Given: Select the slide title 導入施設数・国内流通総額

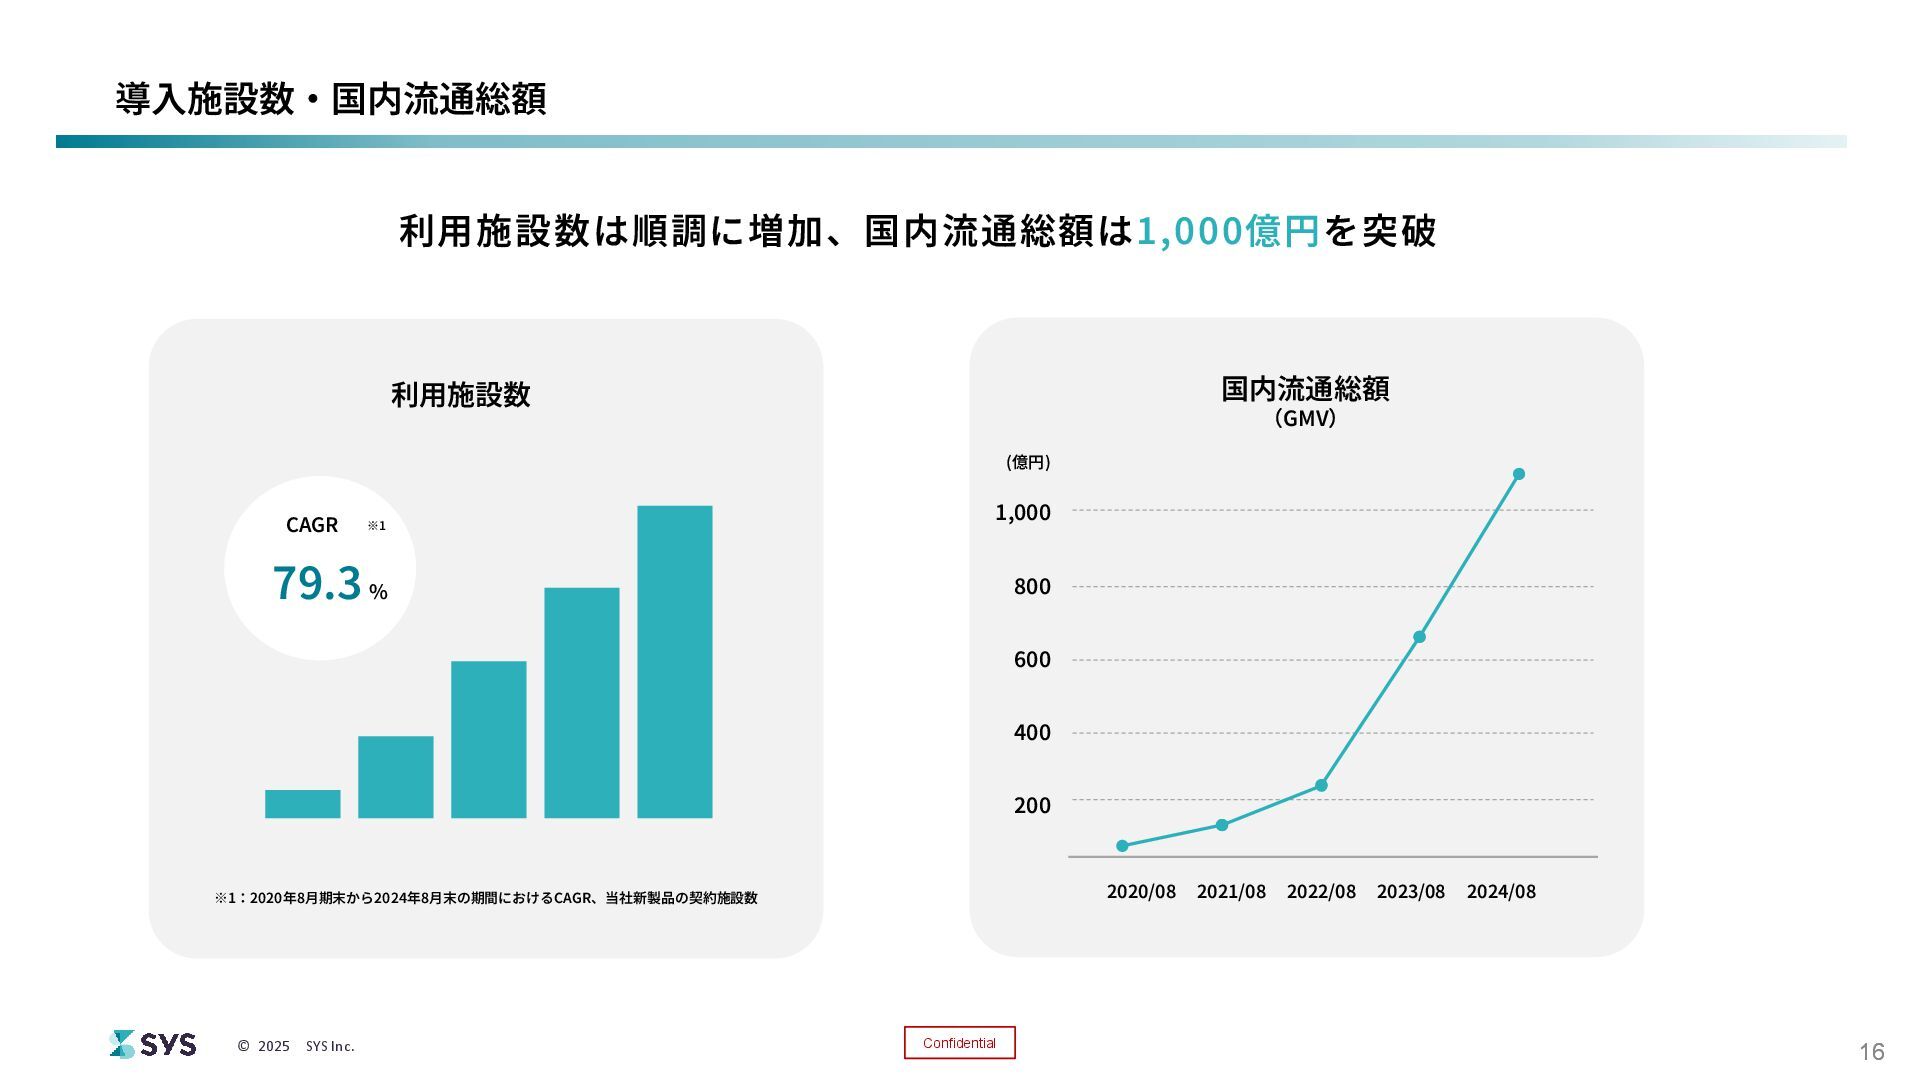Looking at the screenshot, I should pyautogui.click(x=330, y=99).
